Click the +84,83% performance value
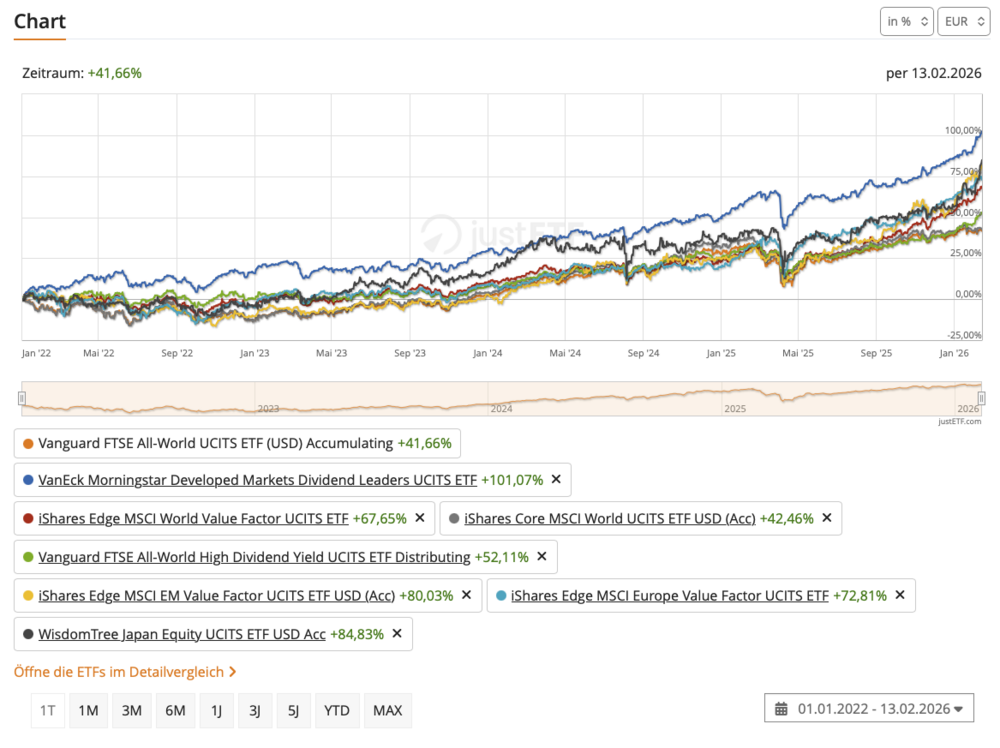Screen dimensions: 1000x748 click(x=357, y=634)
